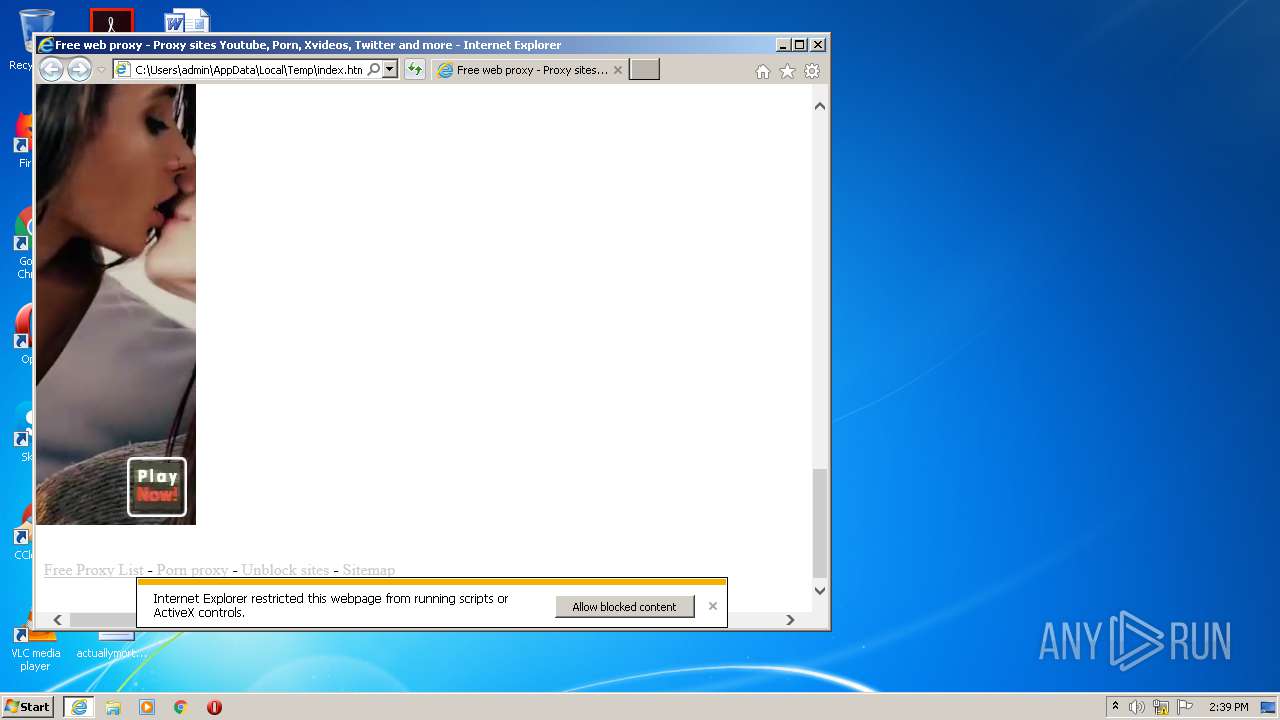Open the Tools gear menu
This screenshot has height=720, width=1280.
point(812,71)
